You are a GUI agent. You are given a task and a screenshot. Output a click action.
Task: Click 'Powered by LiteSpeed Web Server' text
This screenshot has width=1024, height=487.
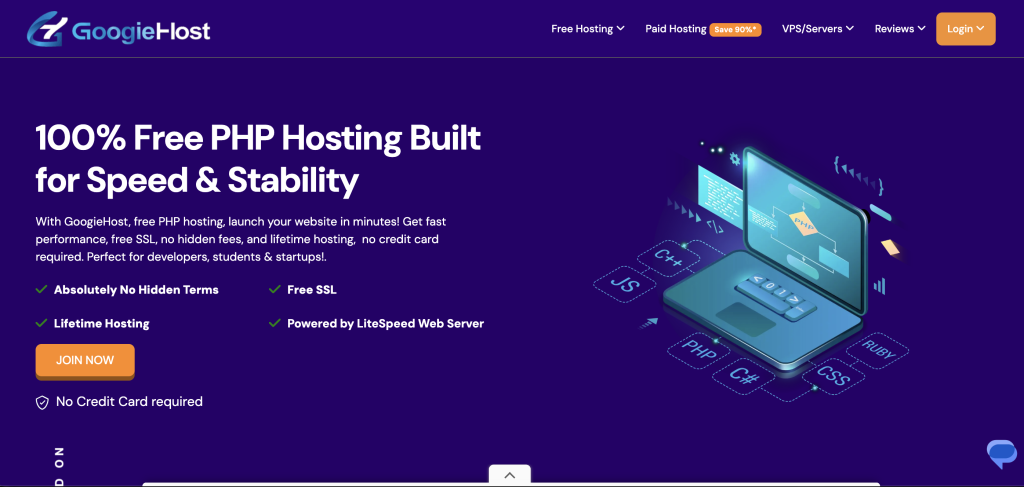(x=385, y=323)
